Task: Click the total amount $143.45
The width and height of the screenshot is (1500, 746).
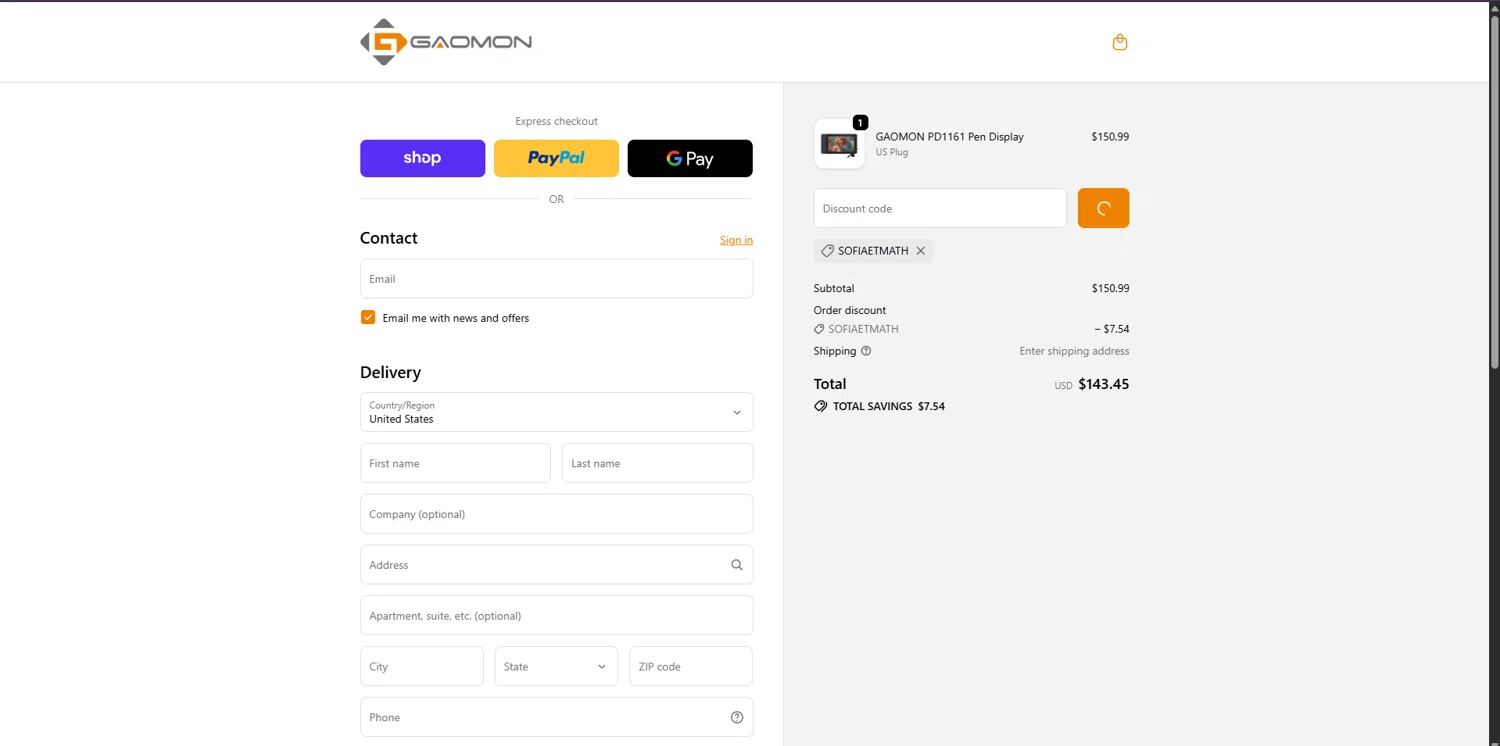Action: 1104,384
